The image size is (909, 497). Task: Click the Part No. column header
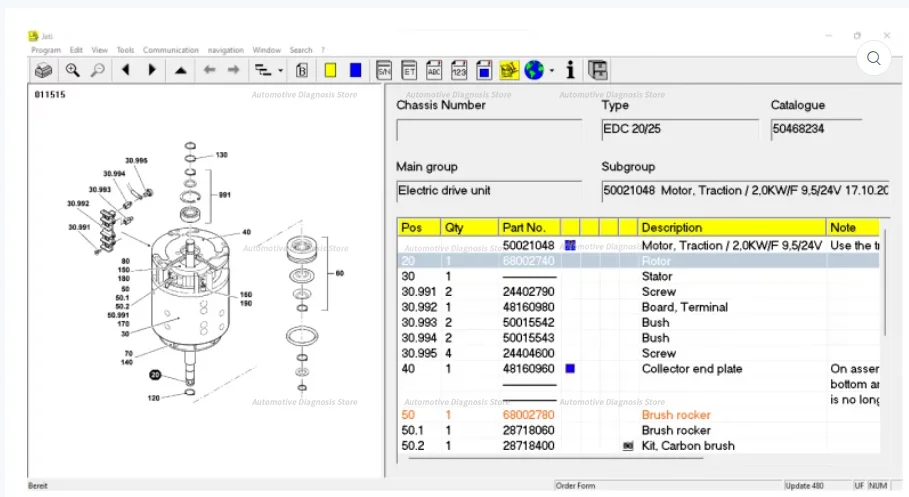click(529, 227)
